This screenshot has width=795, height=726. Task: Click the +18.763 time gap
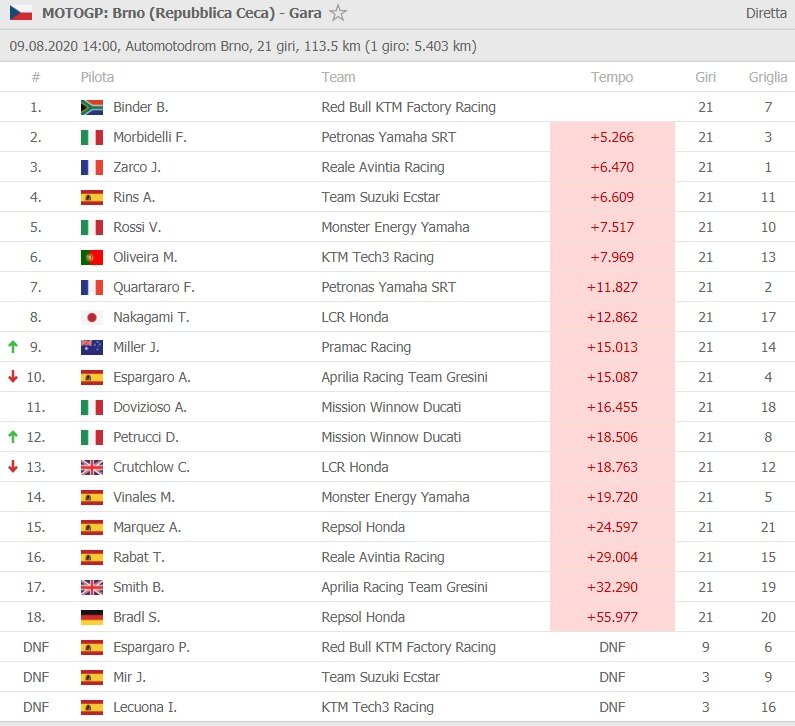pyautogui.click(x=612, y=467)
